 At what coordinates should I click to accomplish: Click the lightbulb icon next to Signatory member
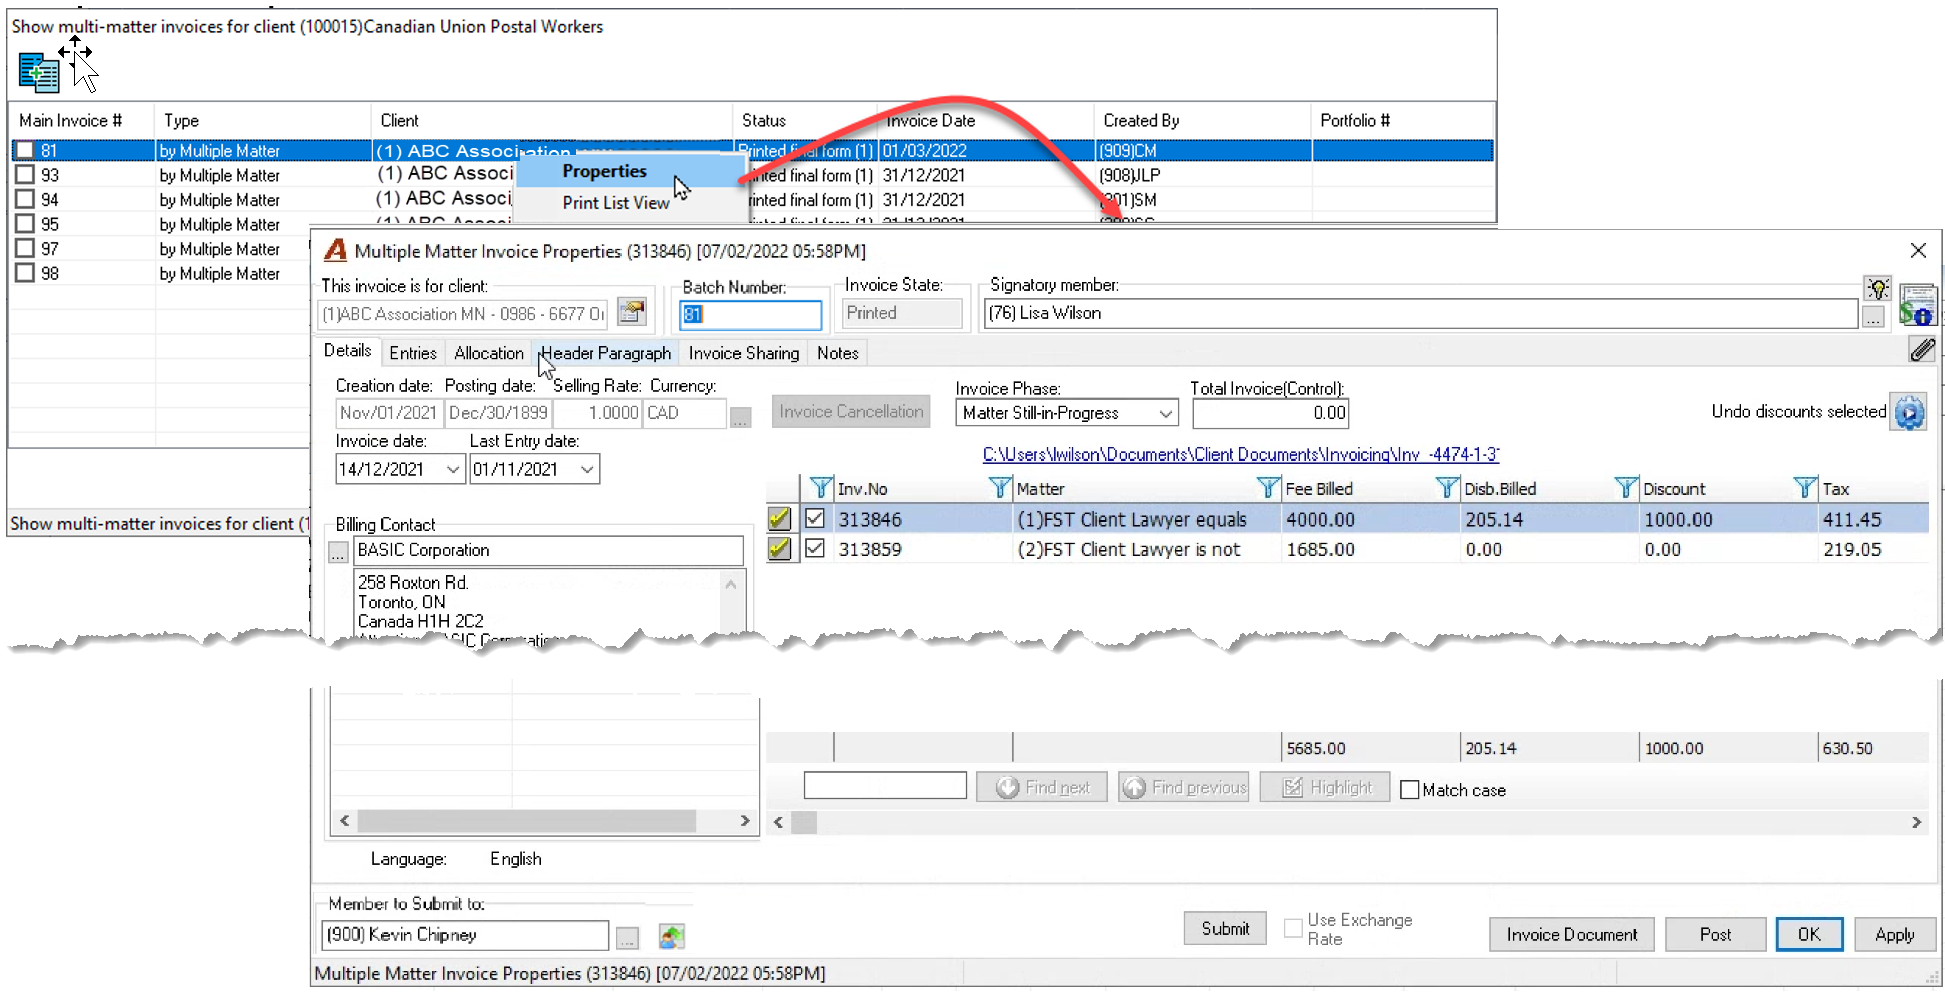(1877, 290)
